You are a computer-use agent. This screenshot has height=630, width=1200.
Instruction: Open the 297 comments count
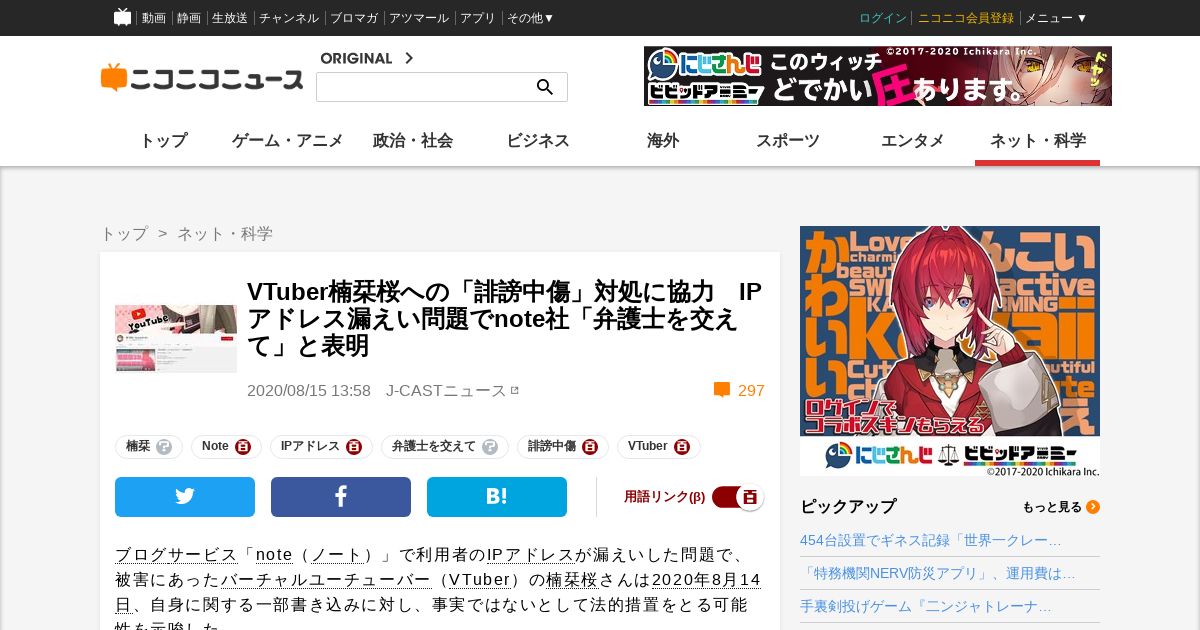tap(751, 390)
